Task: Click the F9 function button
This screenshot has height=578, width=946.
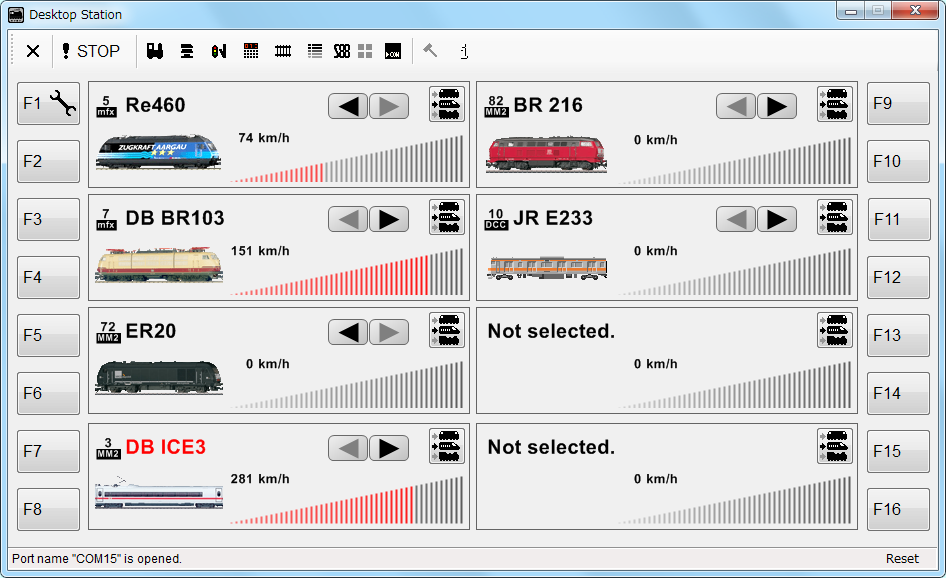Action: (898, 103)
